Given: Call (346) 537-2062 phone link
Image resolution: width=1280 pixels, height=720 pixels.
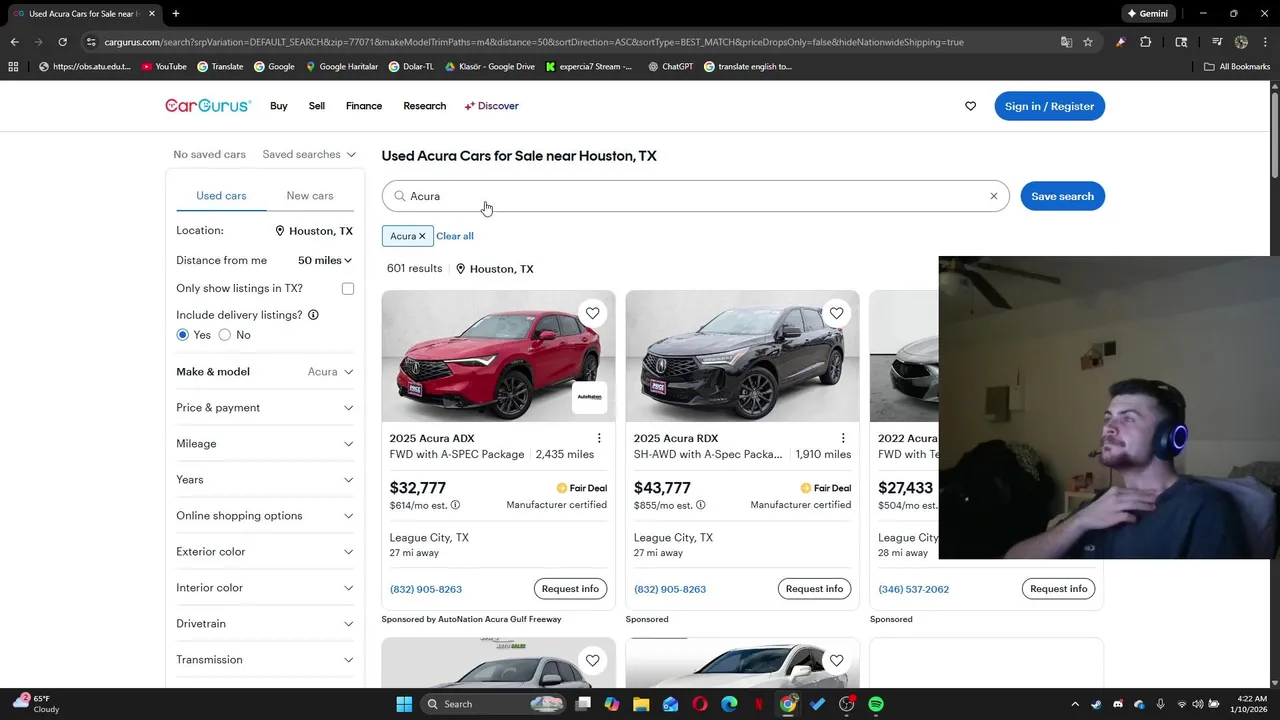Looking at the screenshot, I should coord(913,589).
